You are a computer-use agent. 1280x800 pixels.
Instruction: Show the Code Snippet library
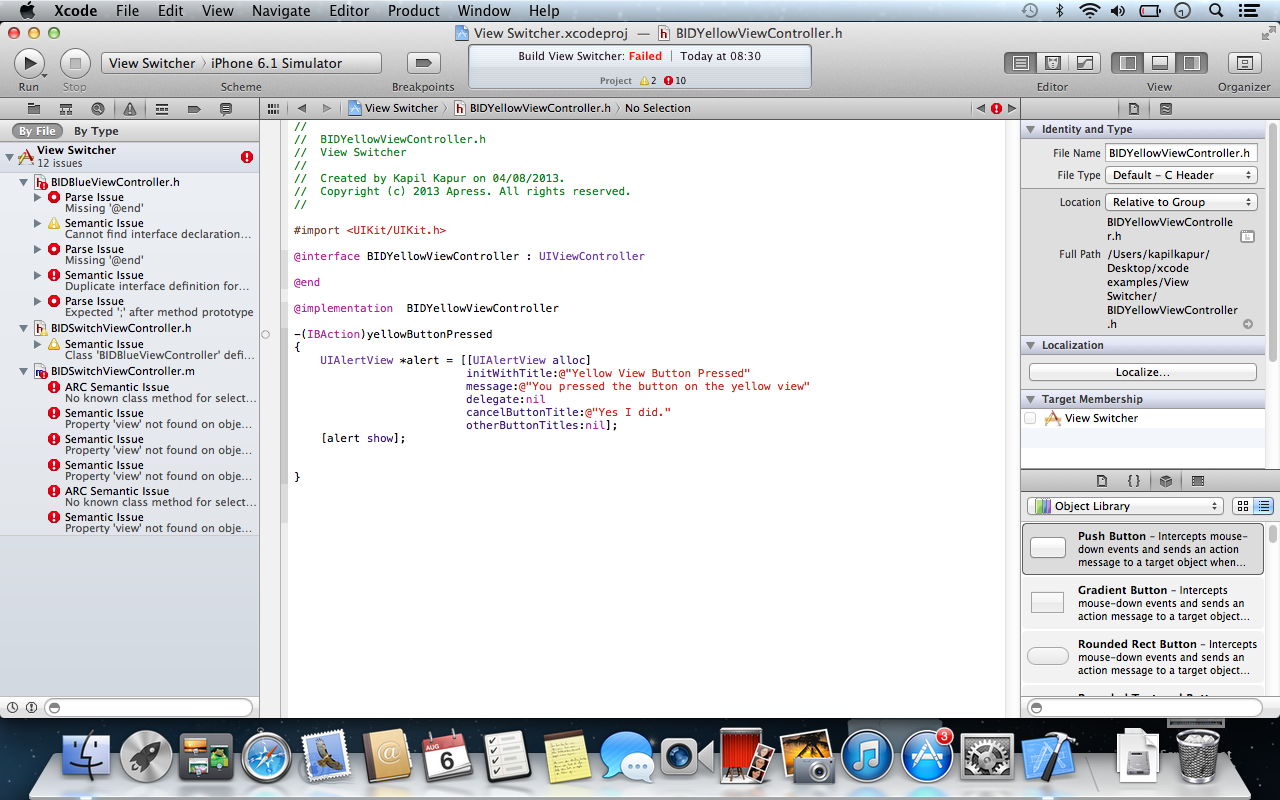(x=1134, y=481)
